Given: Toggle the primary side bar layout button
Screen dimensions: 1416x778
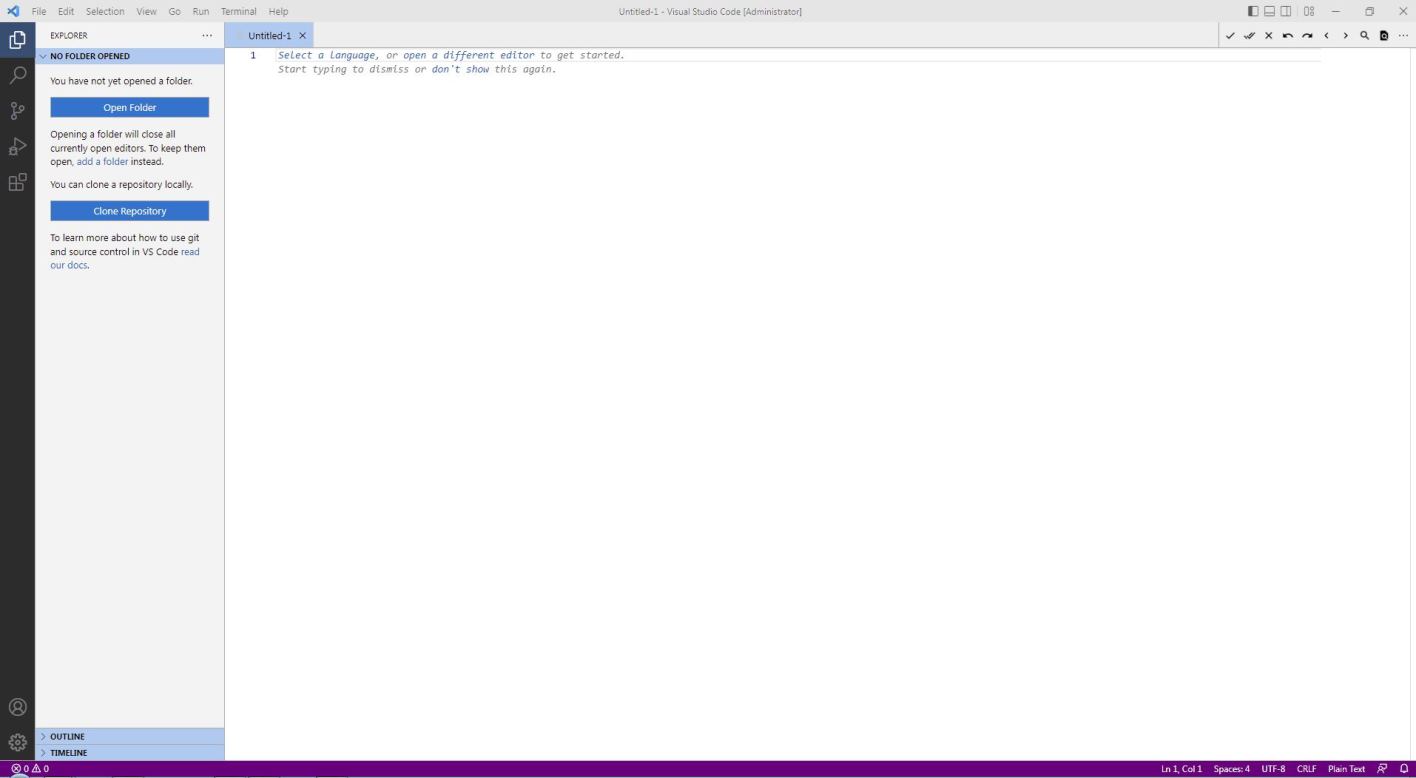Looking at the screenshot, I should 1253,12.
